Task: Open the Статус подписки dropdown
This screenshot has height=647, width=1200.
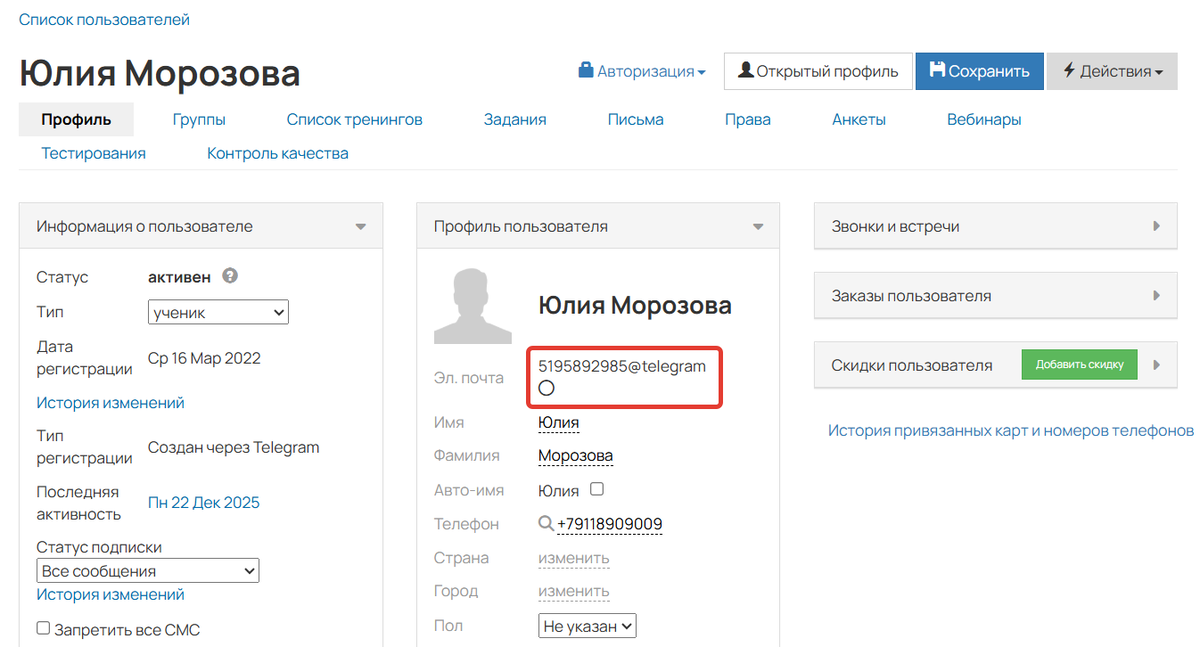Action: point(148,571)
